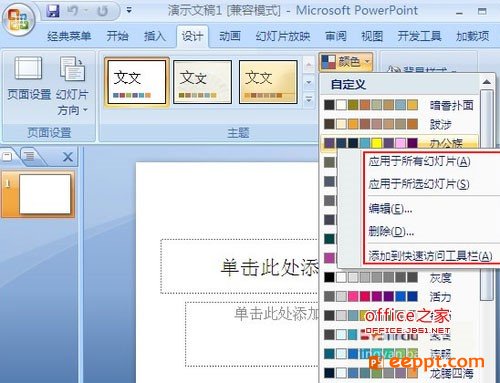Open the 幻灯片放映 tab
Image resolution: width=500 pixels, height=383 pixels.
click(283, 36)
